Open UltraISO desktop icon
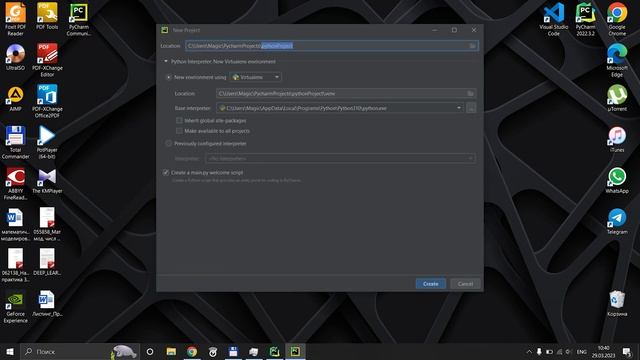 (x=16, y=57)
